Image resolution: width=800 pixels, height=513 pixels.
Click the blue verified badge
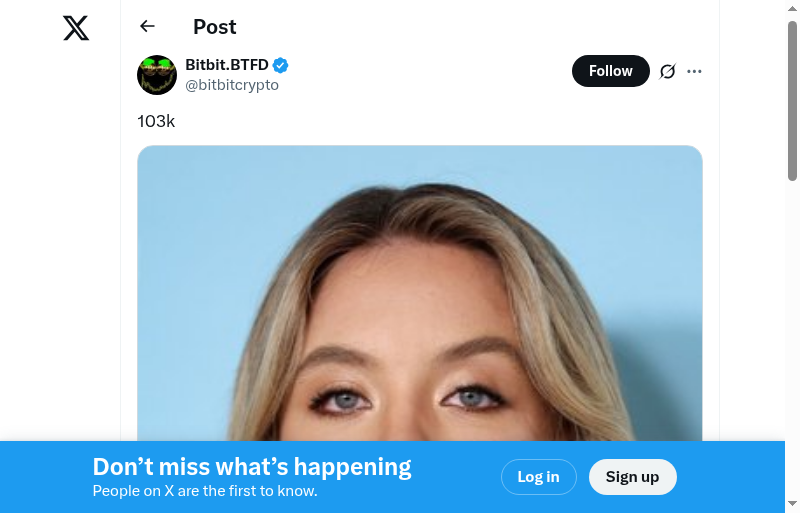pos(281,66)
